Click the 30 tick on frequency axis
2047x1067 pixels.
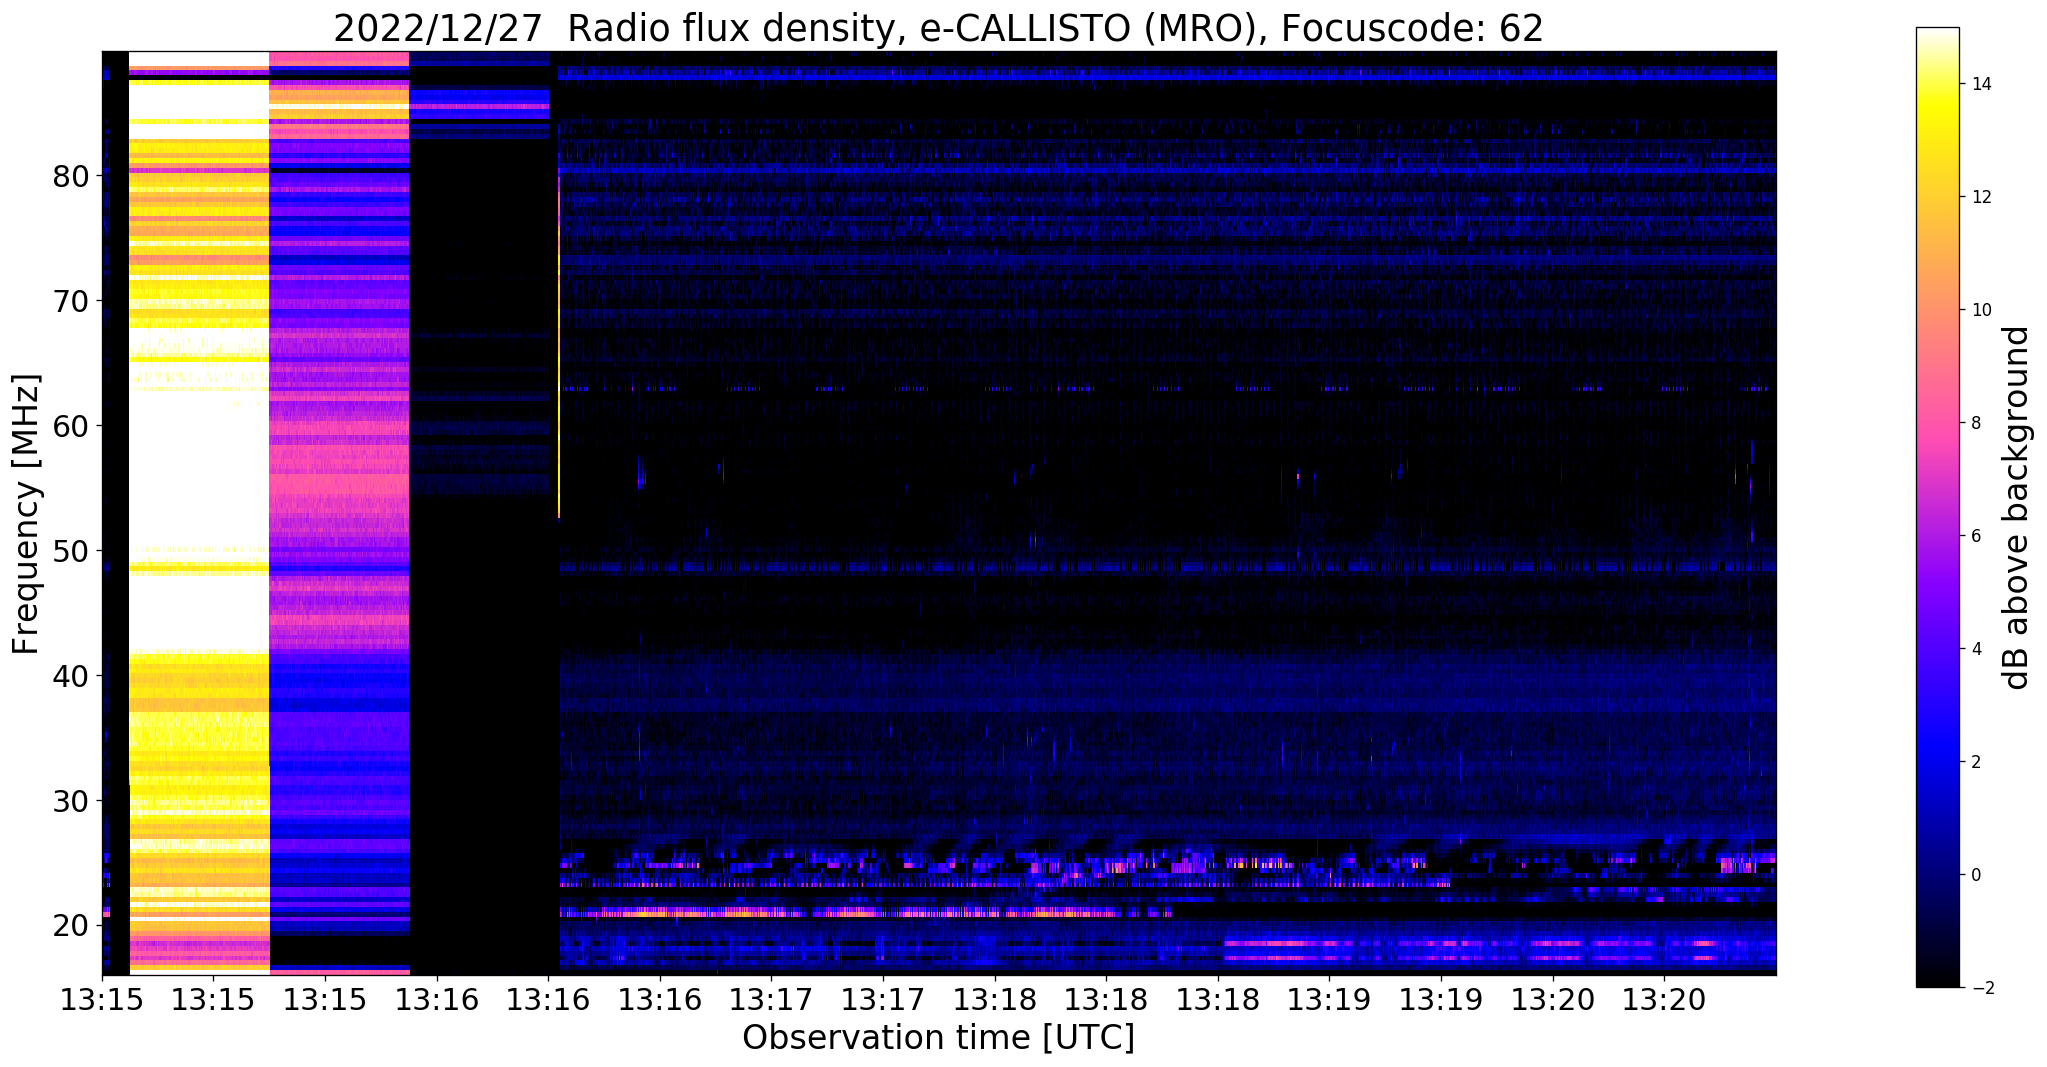coord(72,801)
